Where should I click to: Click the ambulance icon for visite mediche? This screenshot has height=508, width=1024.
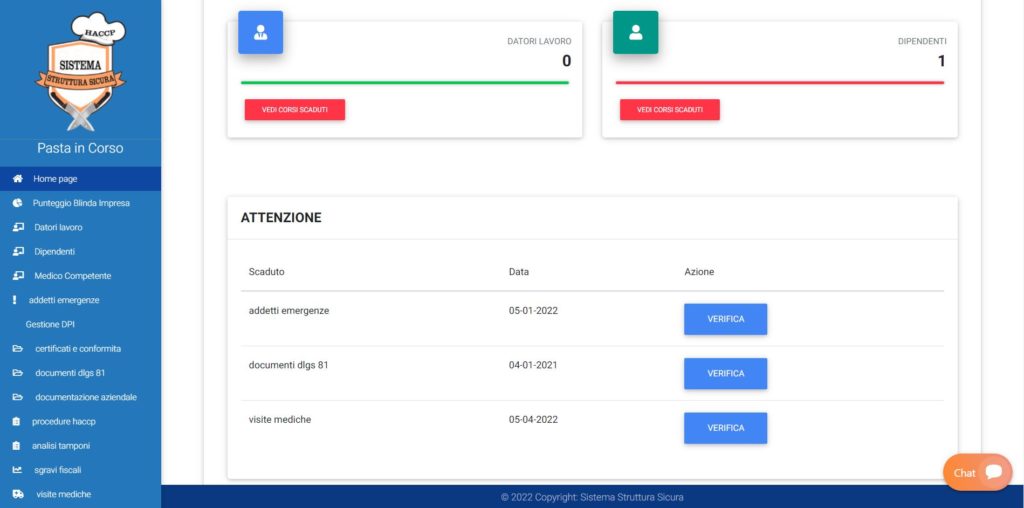18,494
